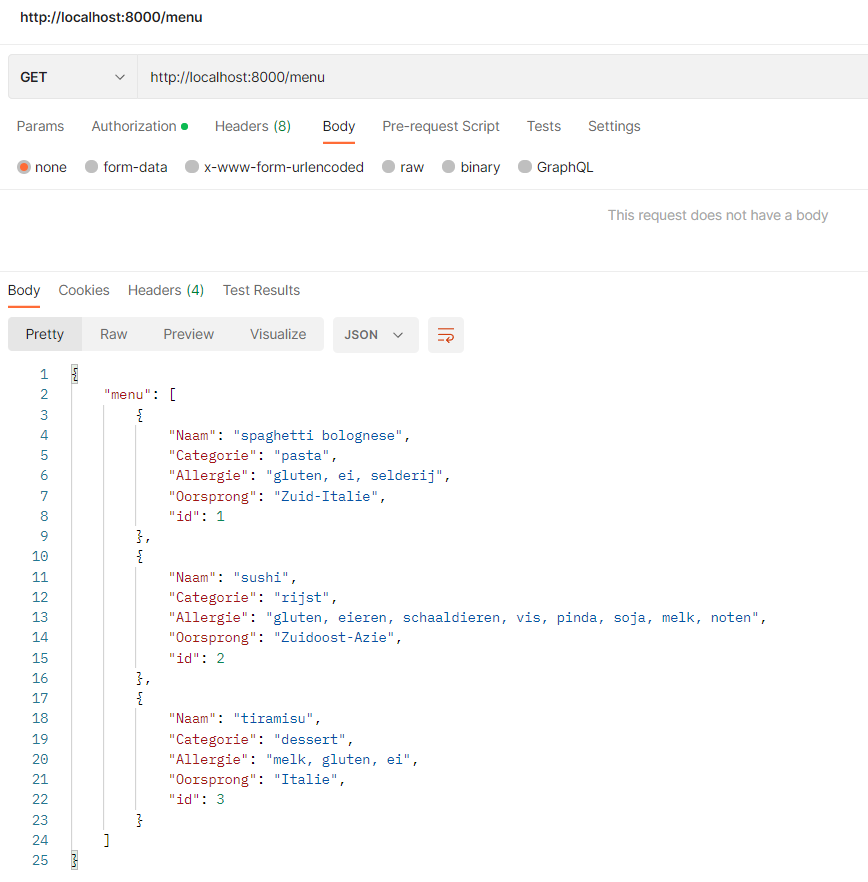Click the request URL input field
868x882 pixels.
point(400,77)
